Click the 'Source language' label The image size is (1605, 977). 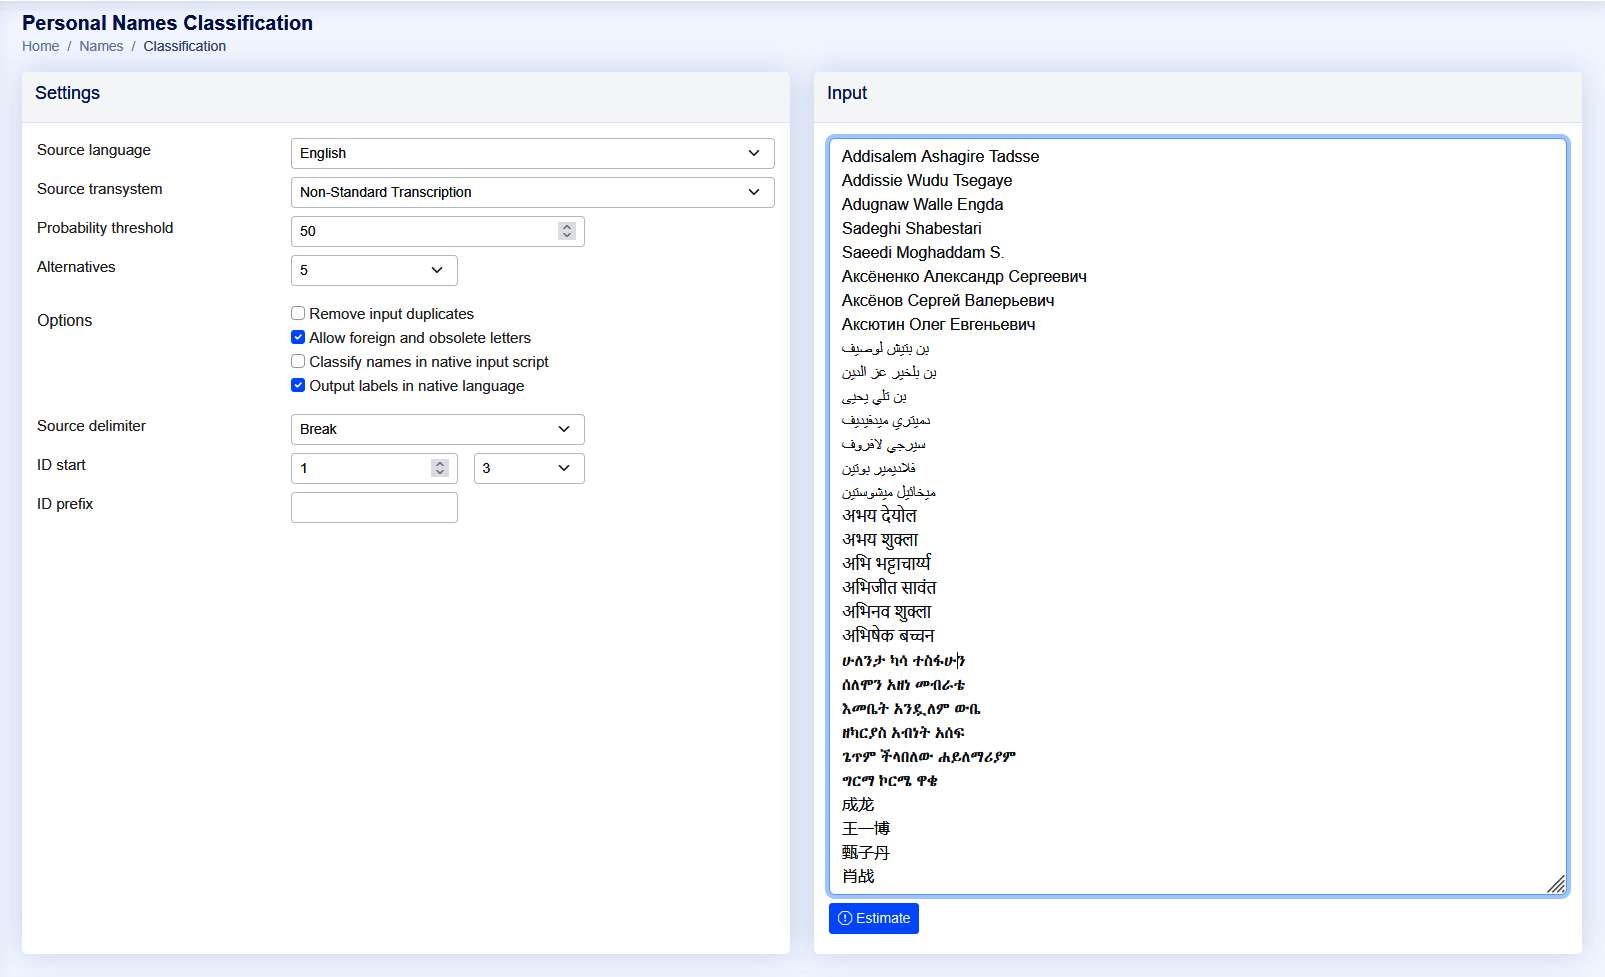(94, 150)
